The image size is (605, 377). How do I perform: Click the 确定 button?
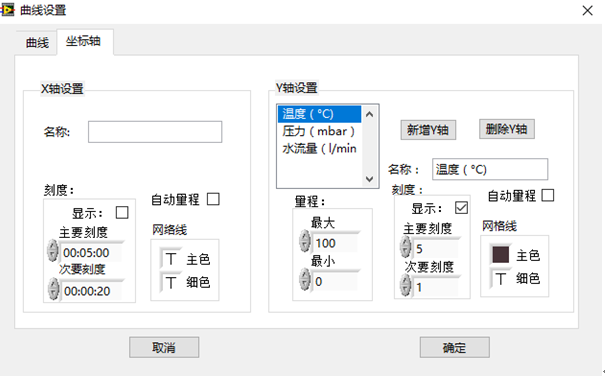tap(455, 348)
